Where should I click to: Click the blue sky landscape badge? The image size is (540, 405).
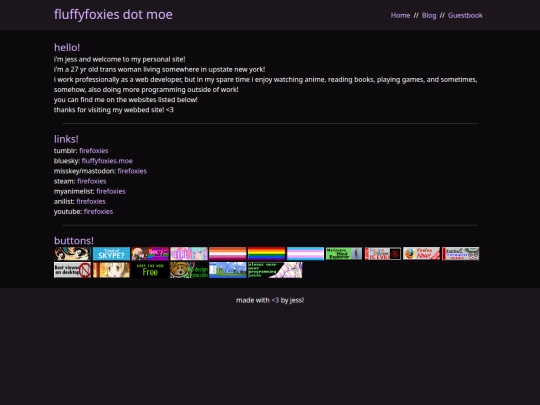click(228, 270)
